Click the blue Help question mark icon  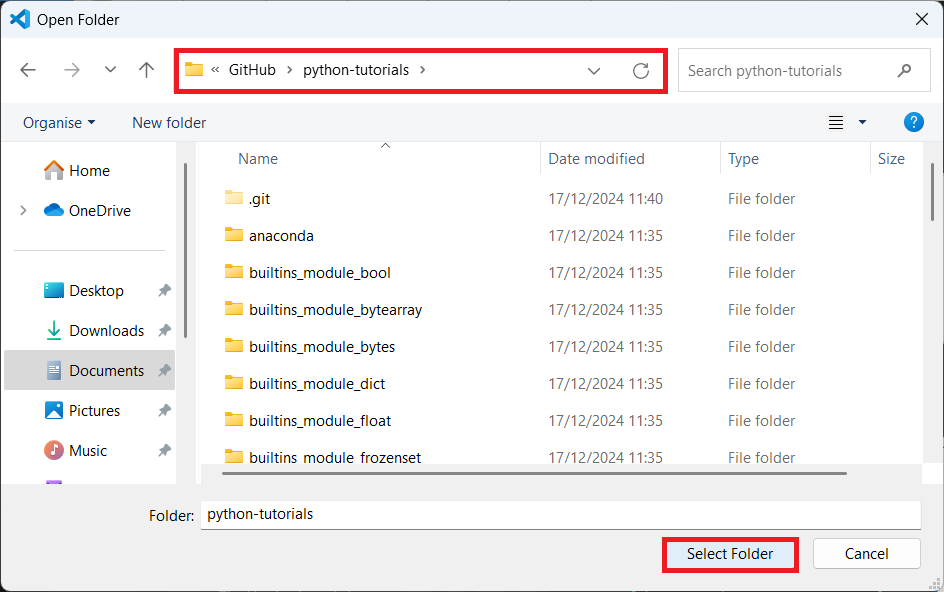click(913, 122)
